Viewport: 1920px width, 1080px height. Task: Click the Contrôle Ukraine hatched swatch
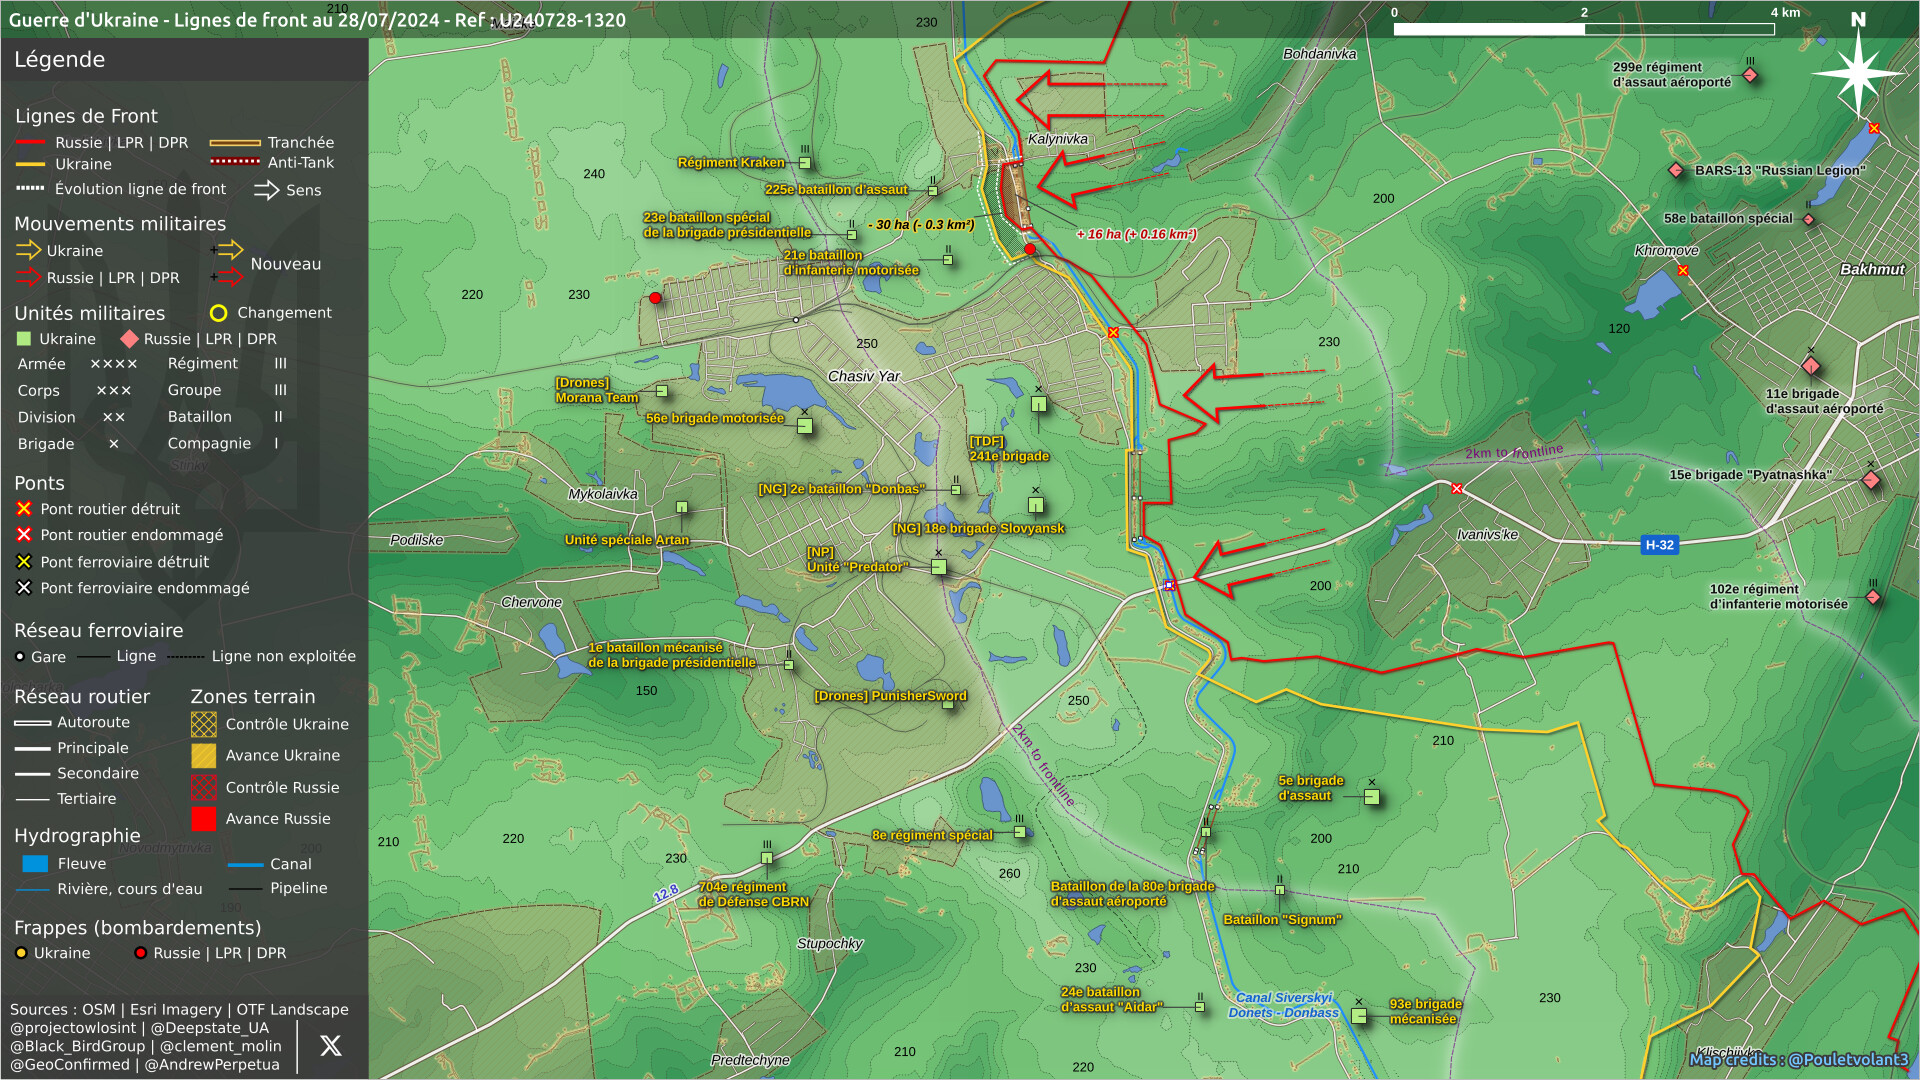pos(203,724)
